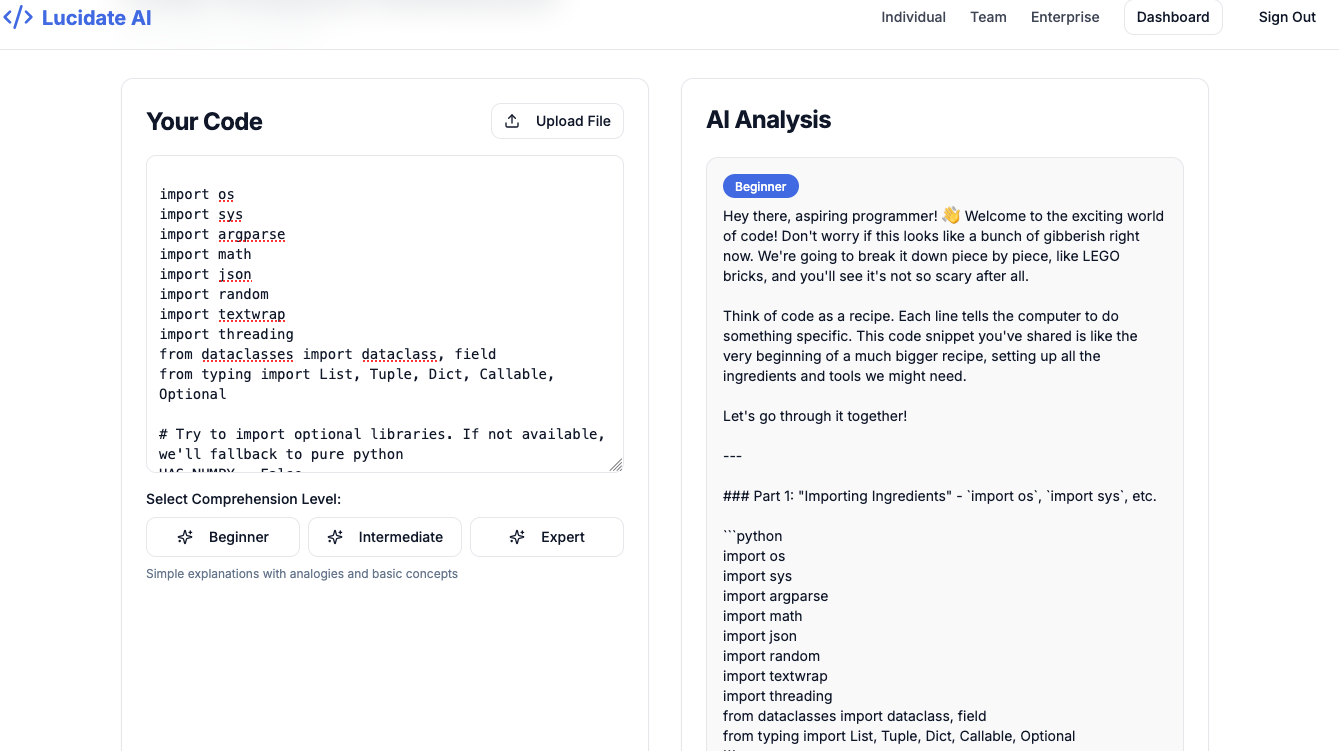Open the Individual plan page
Image resolution: width=1339 pixels, height=751 pixels.
(913, 17)
